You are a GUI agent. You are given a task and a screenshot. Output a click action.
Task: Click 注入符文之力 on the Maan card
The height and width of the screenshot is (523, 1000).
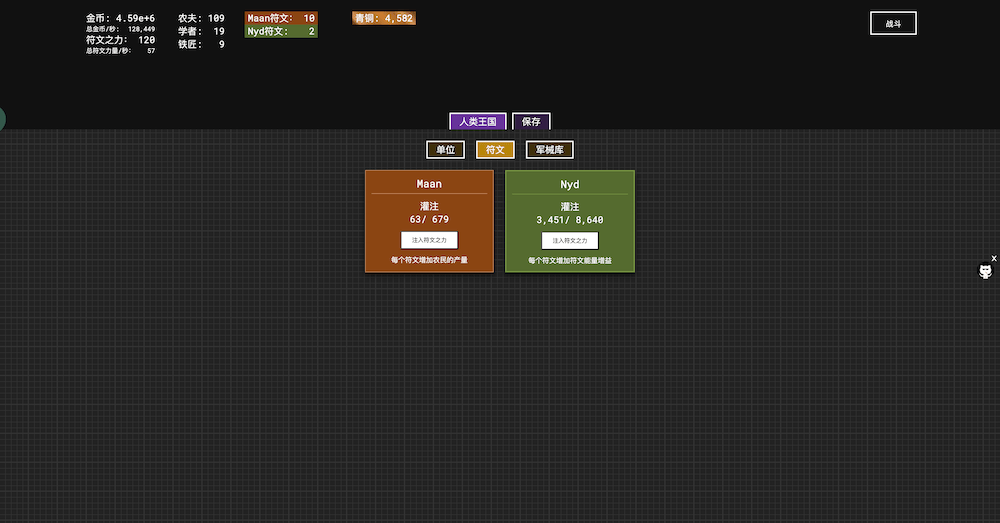coord(429,240)
